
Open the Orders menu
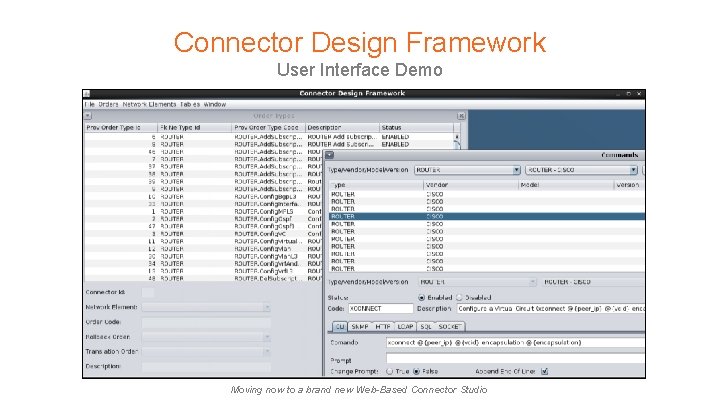click(x=108, y=105)
